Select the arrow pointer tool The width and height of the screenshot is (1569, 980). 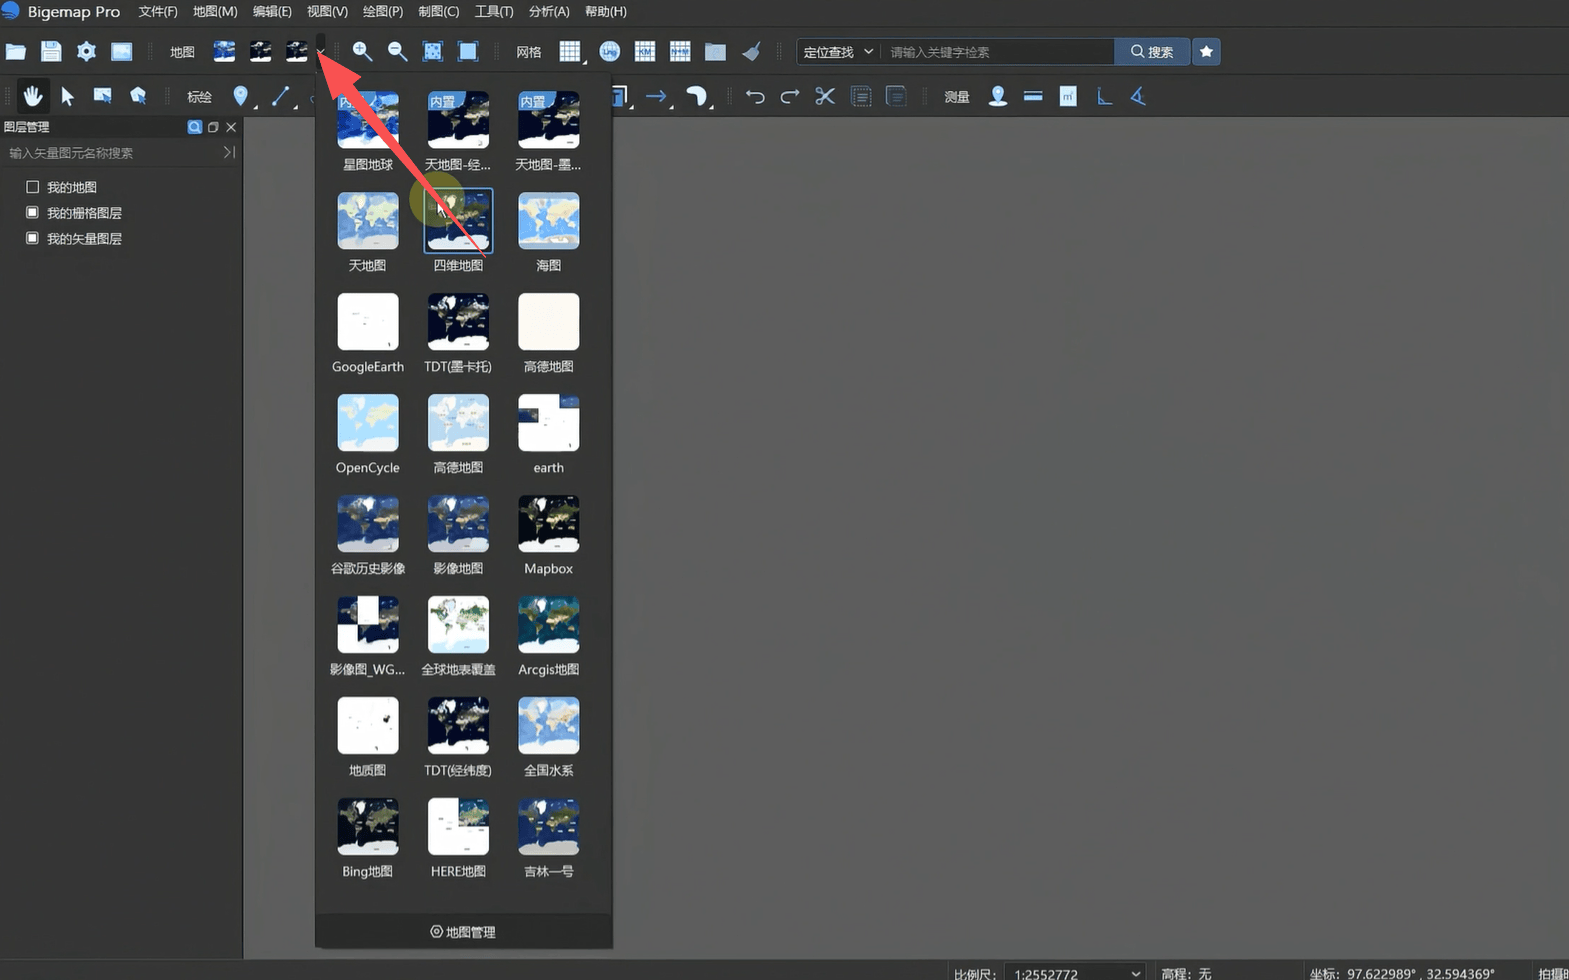tap(67, 96)
